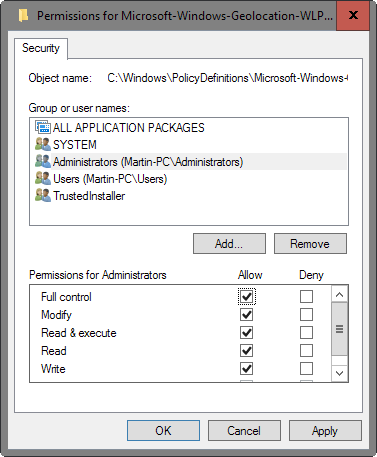This screenshot has width=377, height=457.
Task: Click the permissions scrollbar thumb
Action: (340, 329)
